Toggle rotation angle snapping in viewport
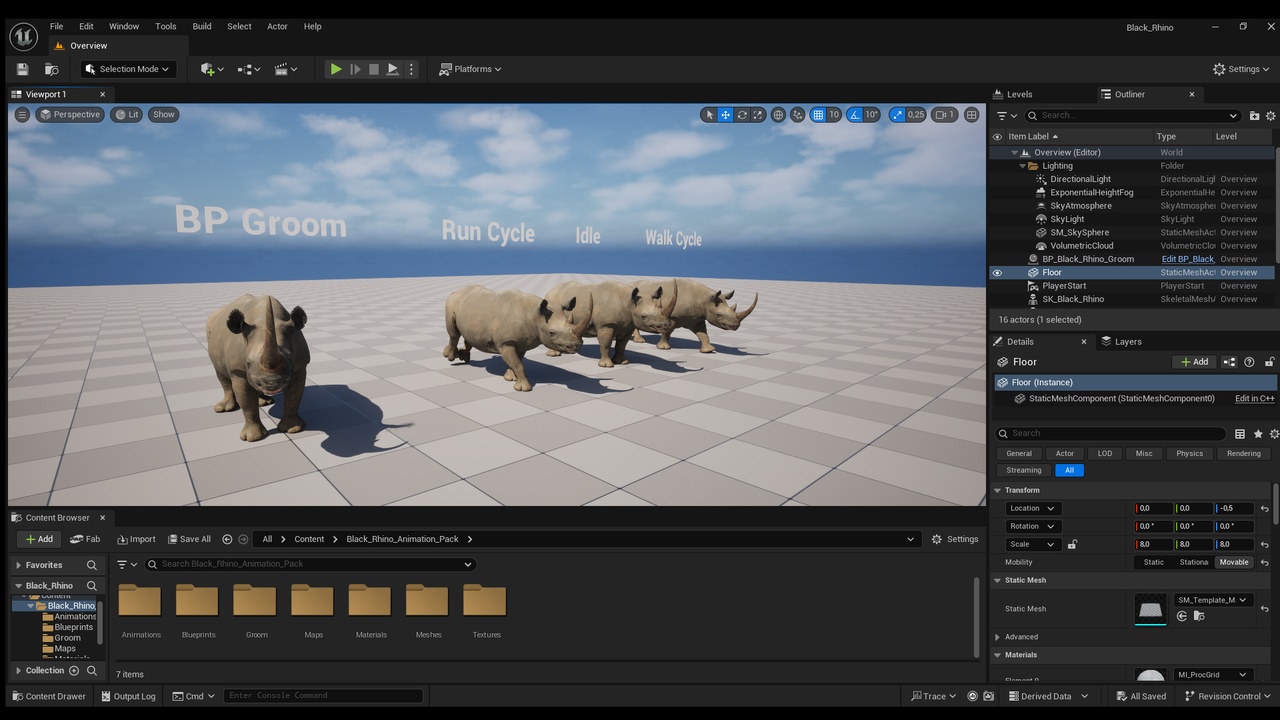 pos(855,115)
